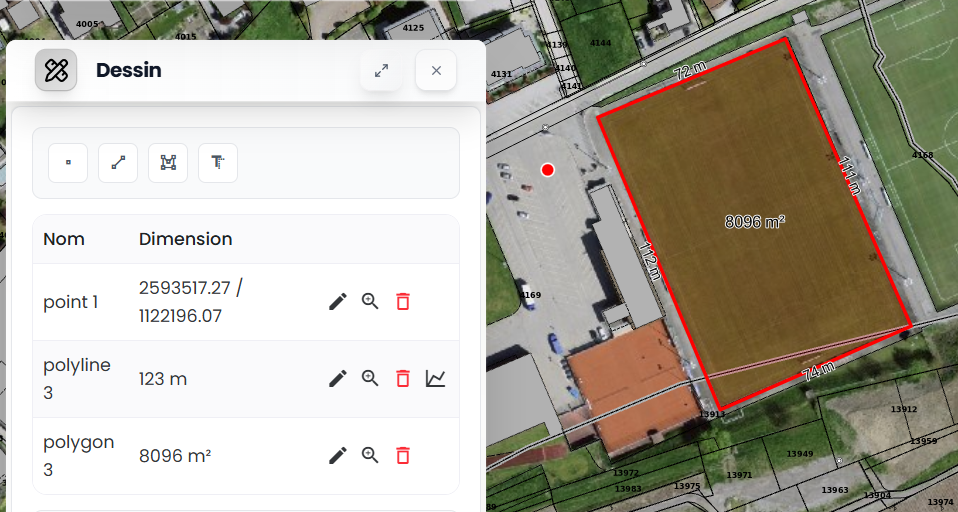Viewport: 958px width, 512px height.
Task: Zoom to polyline 3
Action: pos(370,379)
